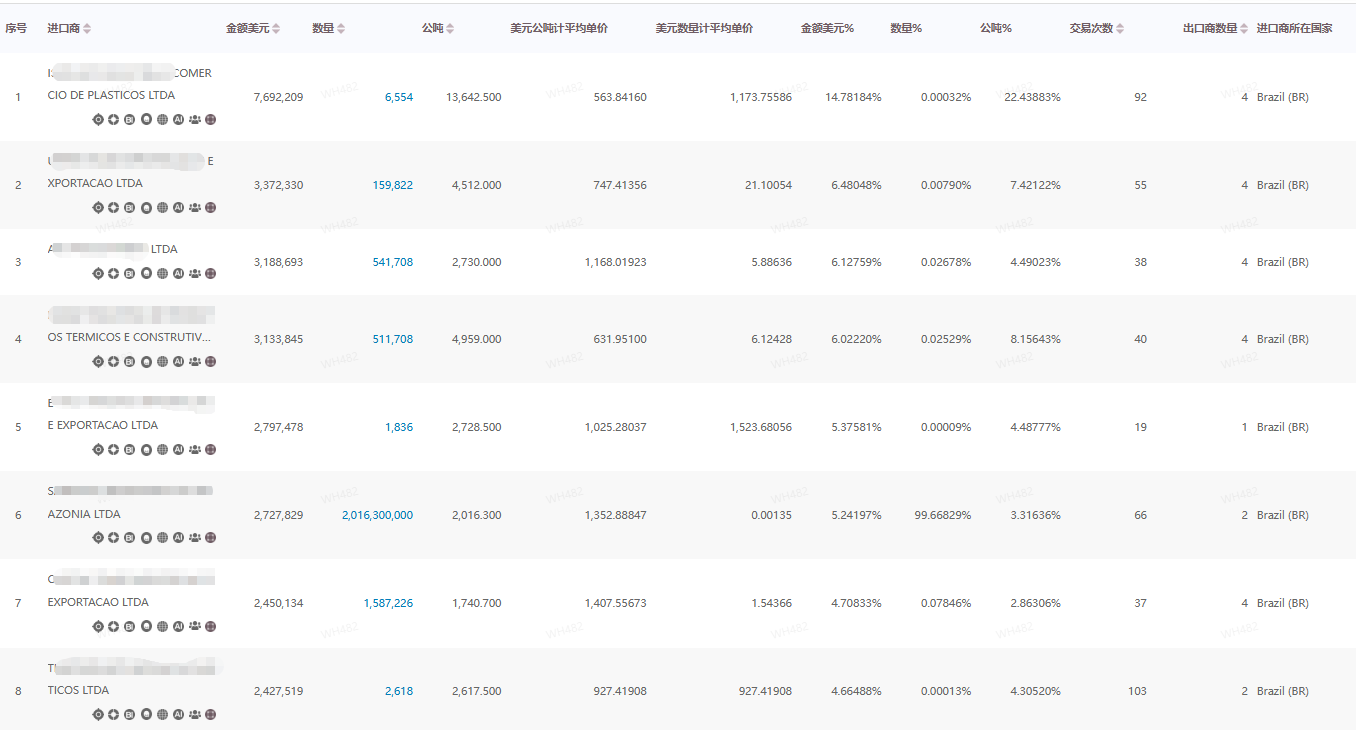Open quantity link 2,016,300,000

coord(377,515)
